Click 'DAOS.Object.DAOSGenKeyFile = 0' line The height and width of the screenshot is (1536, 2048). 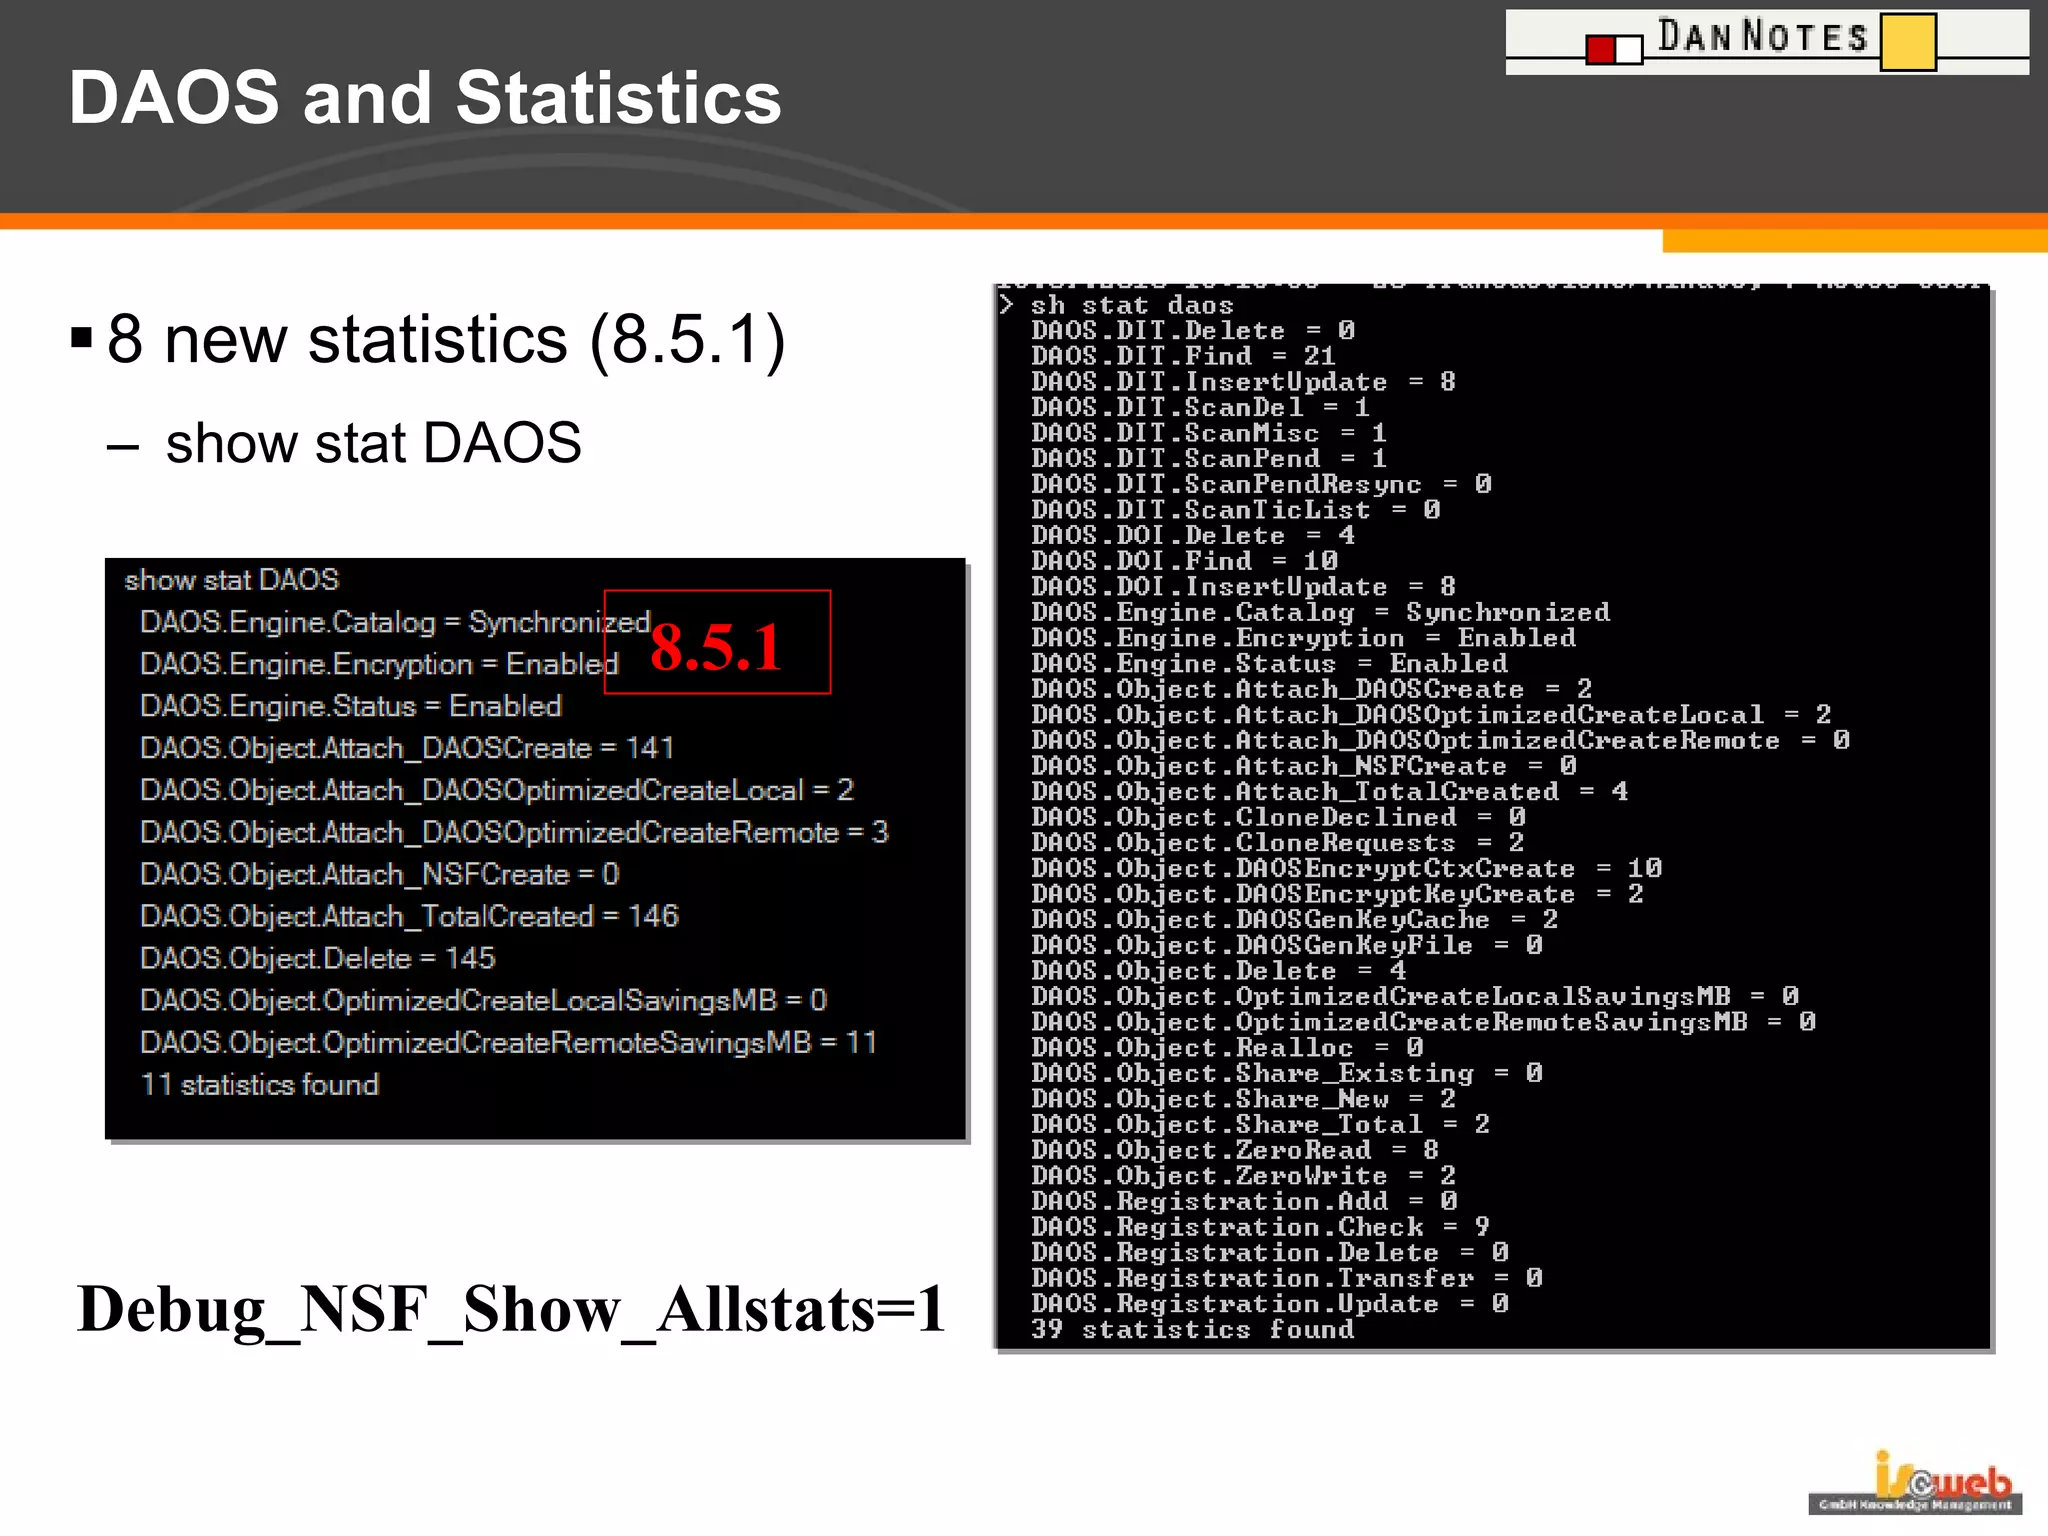(x=1288, y=945)
